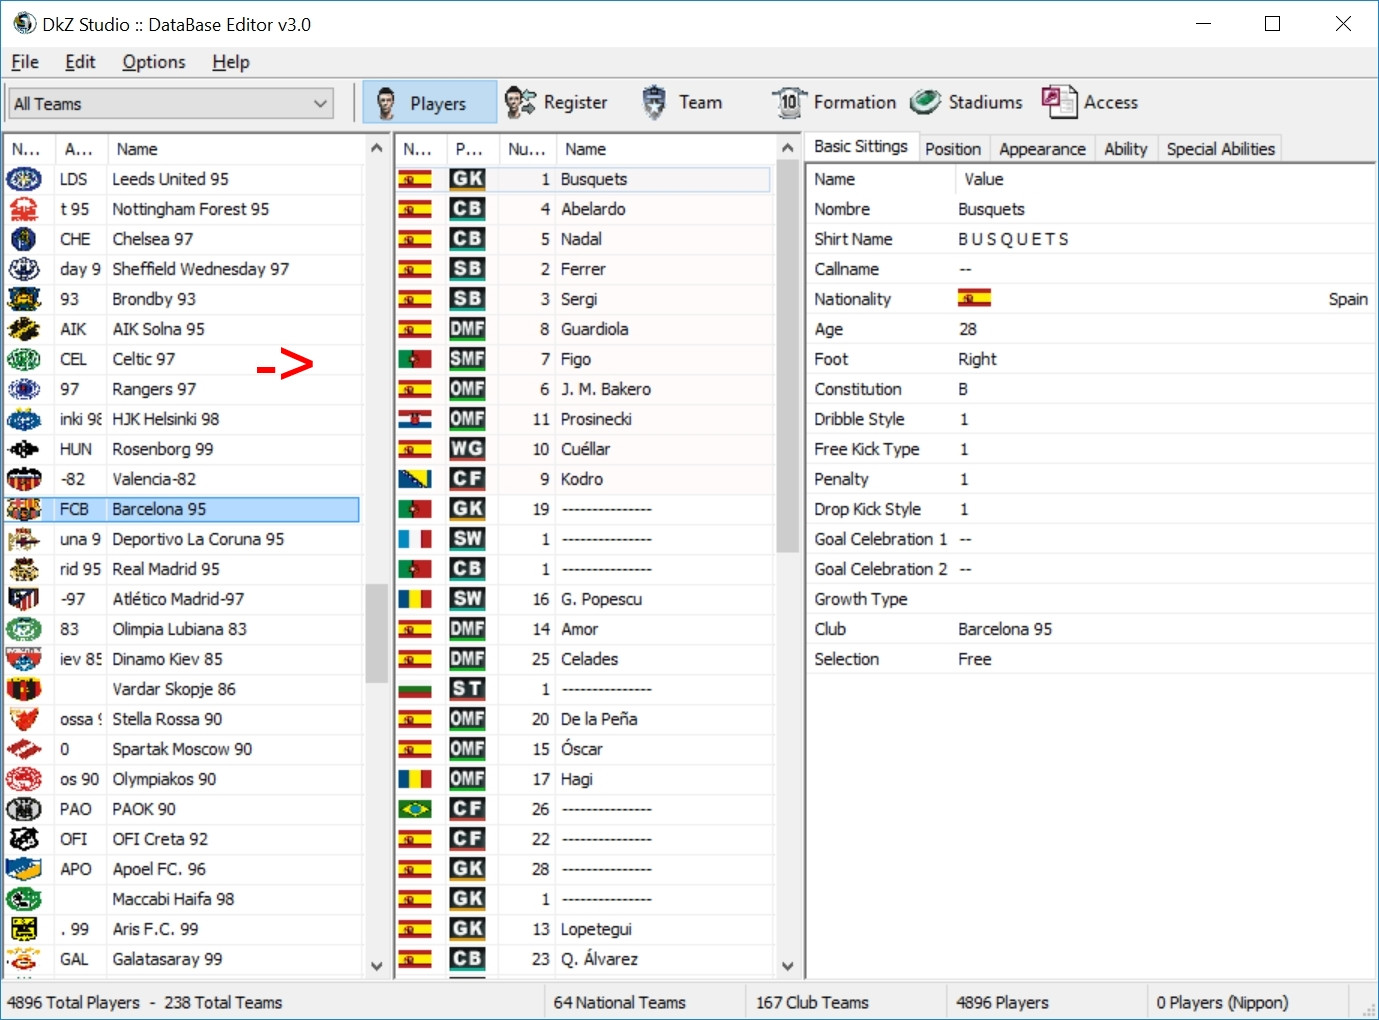Click the Chelsea 97 club crest
This screenshot has width=1379, height=1020.
[24, 239]
